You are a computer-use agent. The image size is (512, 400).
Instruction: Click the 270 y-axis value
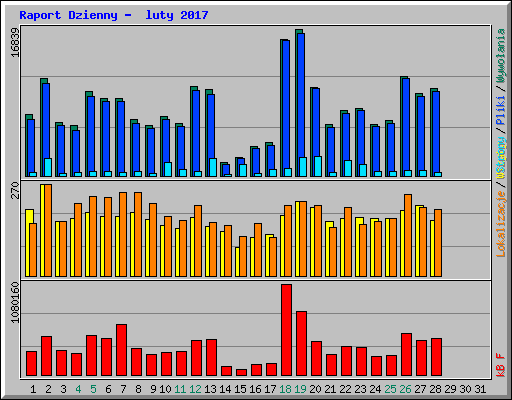click(x=15, y=190)
